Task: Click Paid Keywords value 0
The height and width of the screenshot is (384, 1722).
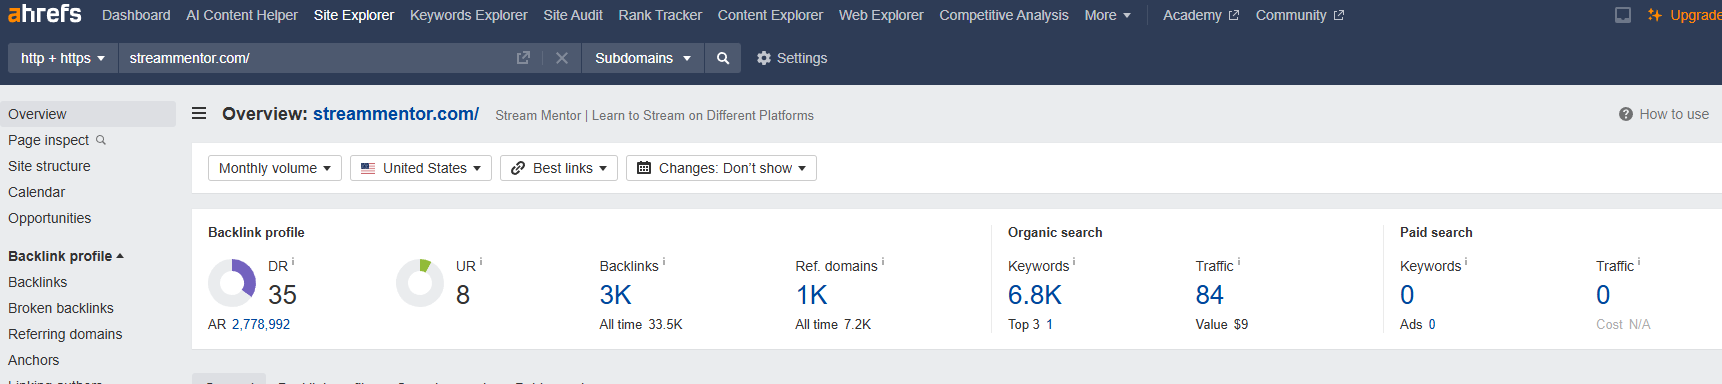Action: 1407,295
